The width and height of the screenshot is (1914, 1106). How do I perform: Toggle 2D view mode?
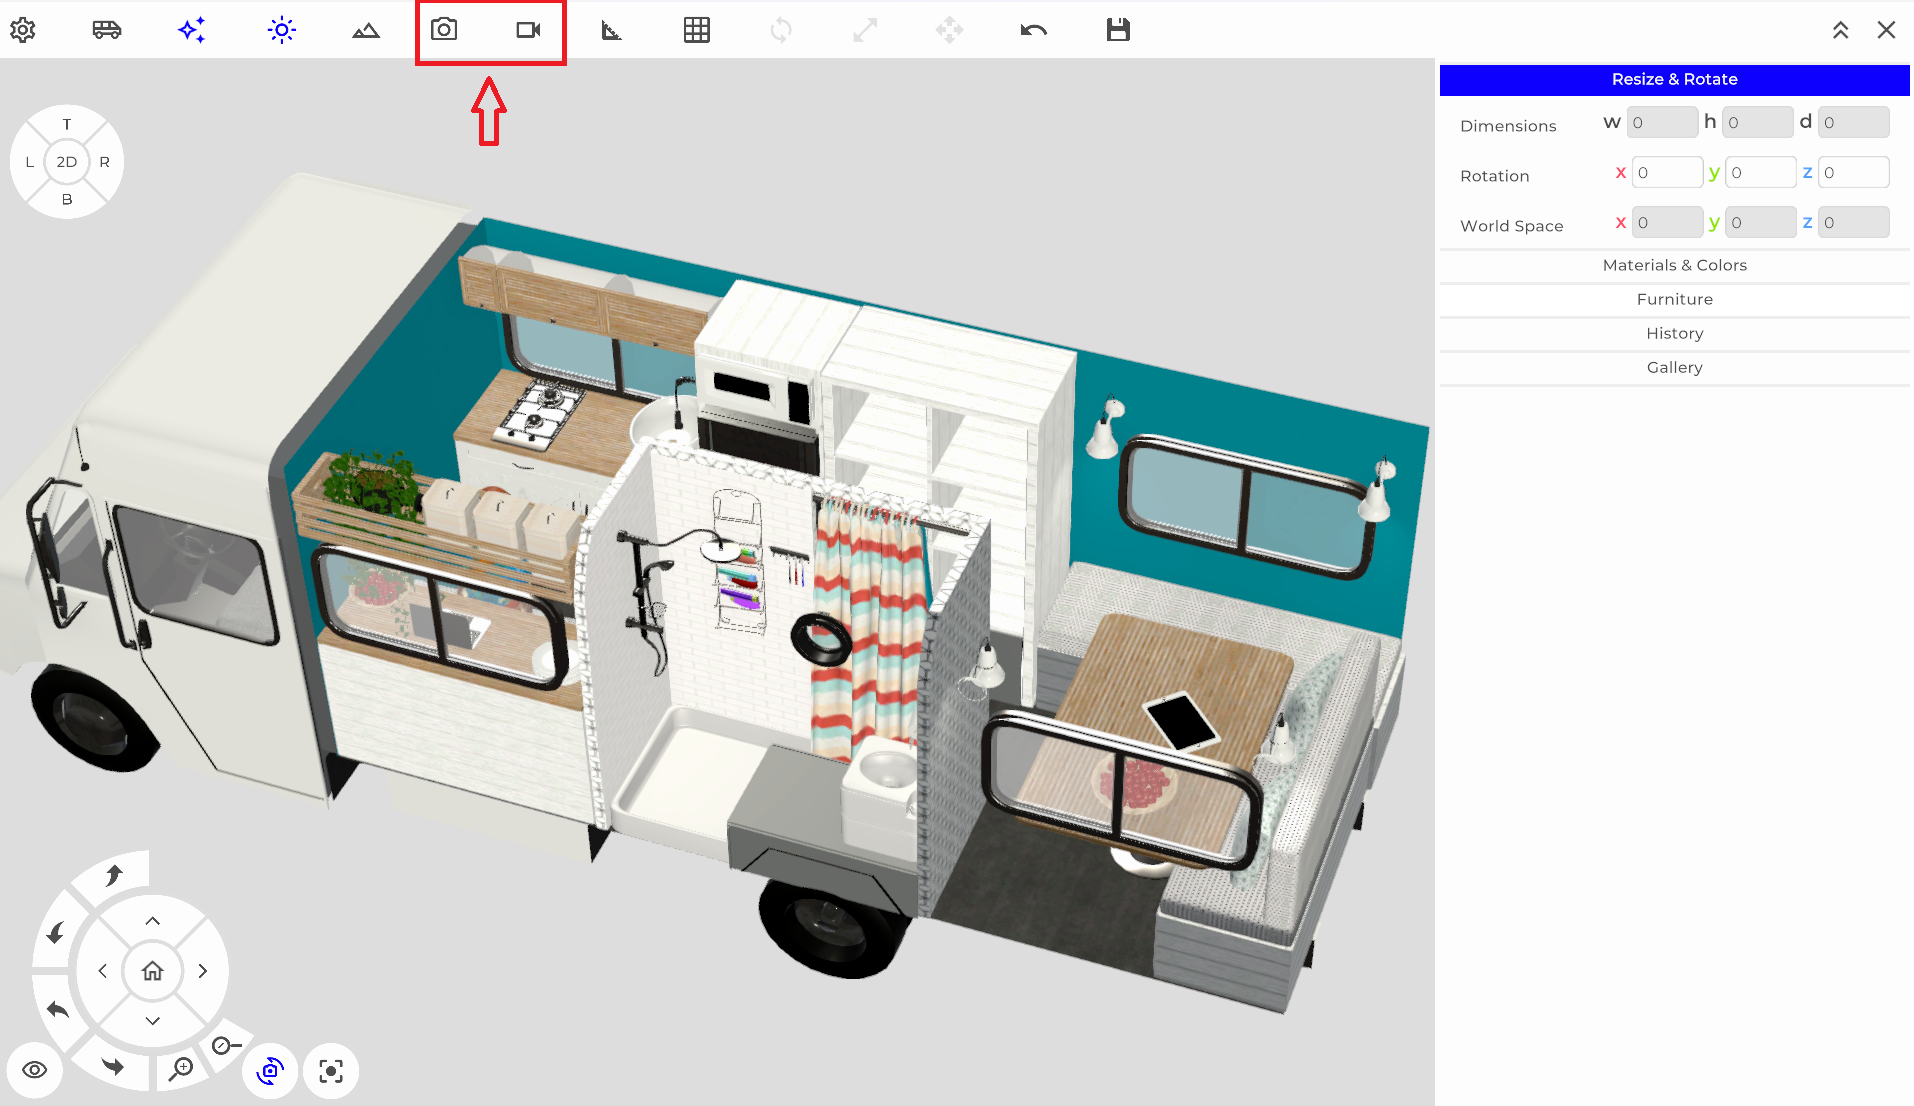[x=67, y=162]
